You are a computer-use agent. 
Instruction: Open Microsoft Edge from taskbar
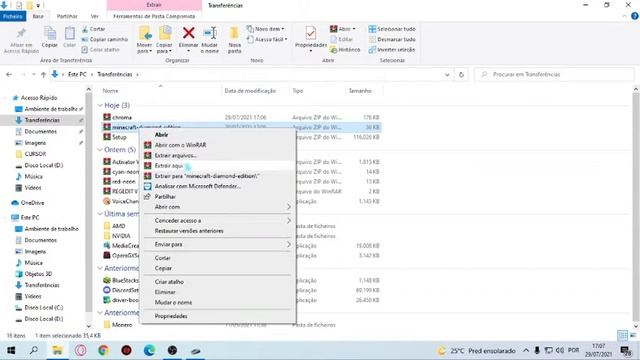[x=149, y=350]
